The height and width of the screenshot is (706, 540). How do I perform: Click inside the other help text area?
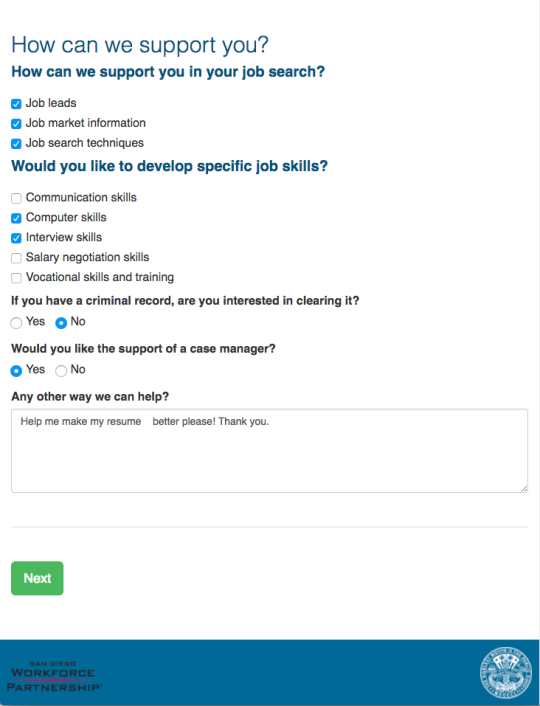[x=269, y=451]
